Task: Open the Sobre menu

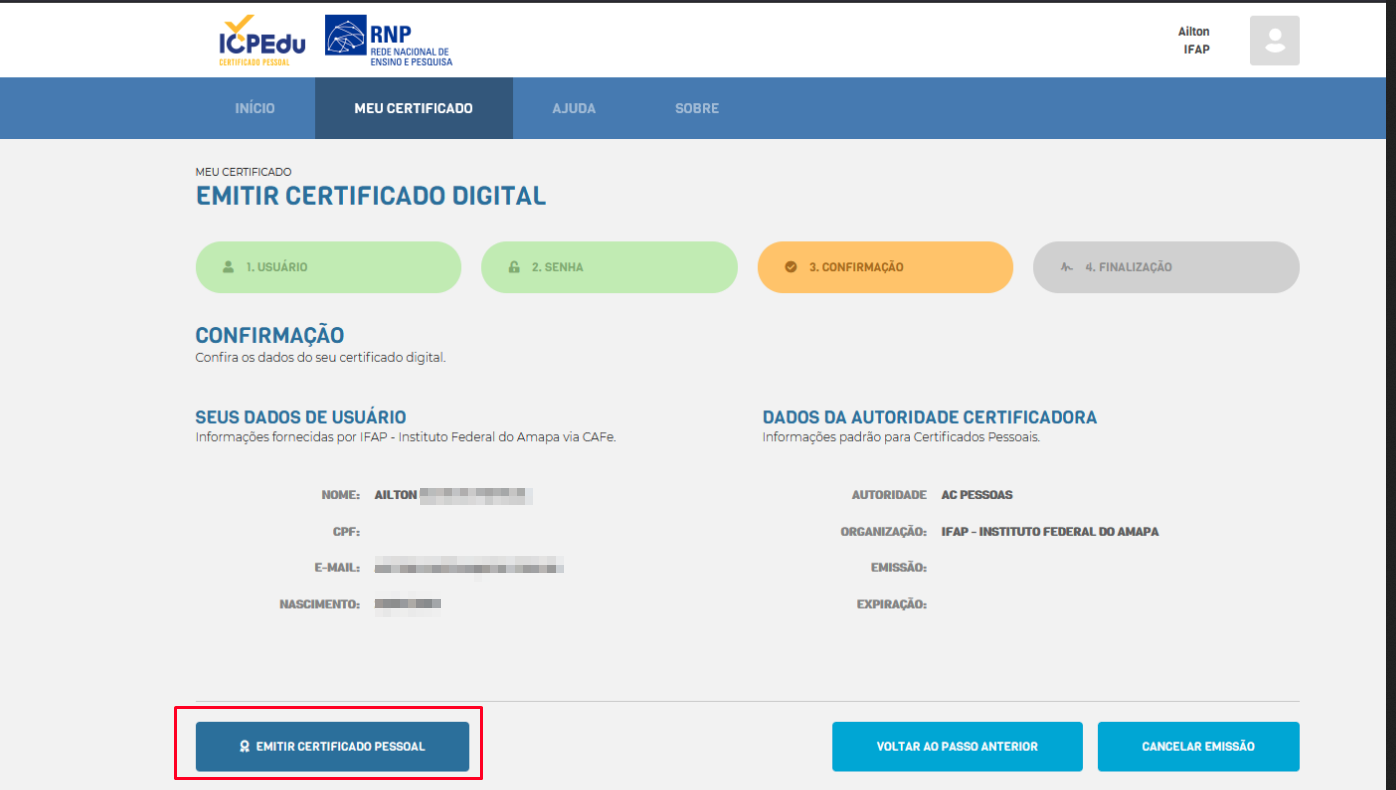Action: [x=697, y=108]
